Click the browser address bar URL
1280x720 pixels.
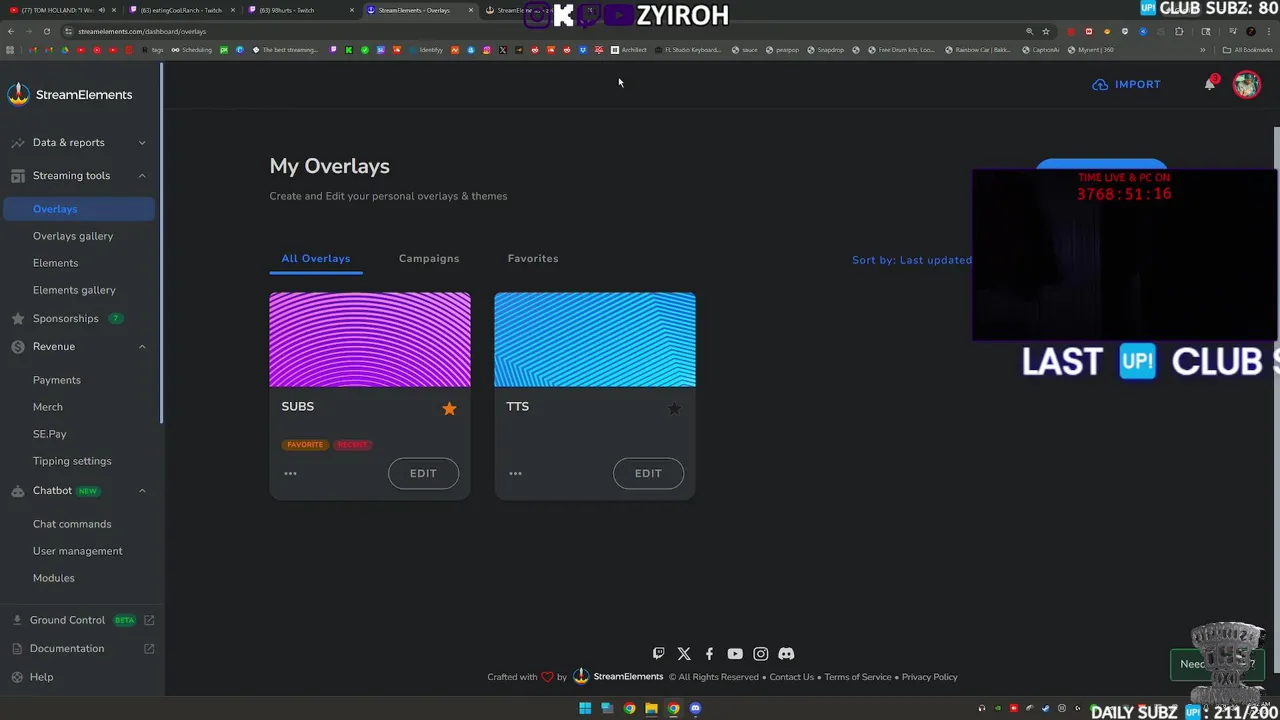click(142, 31)
